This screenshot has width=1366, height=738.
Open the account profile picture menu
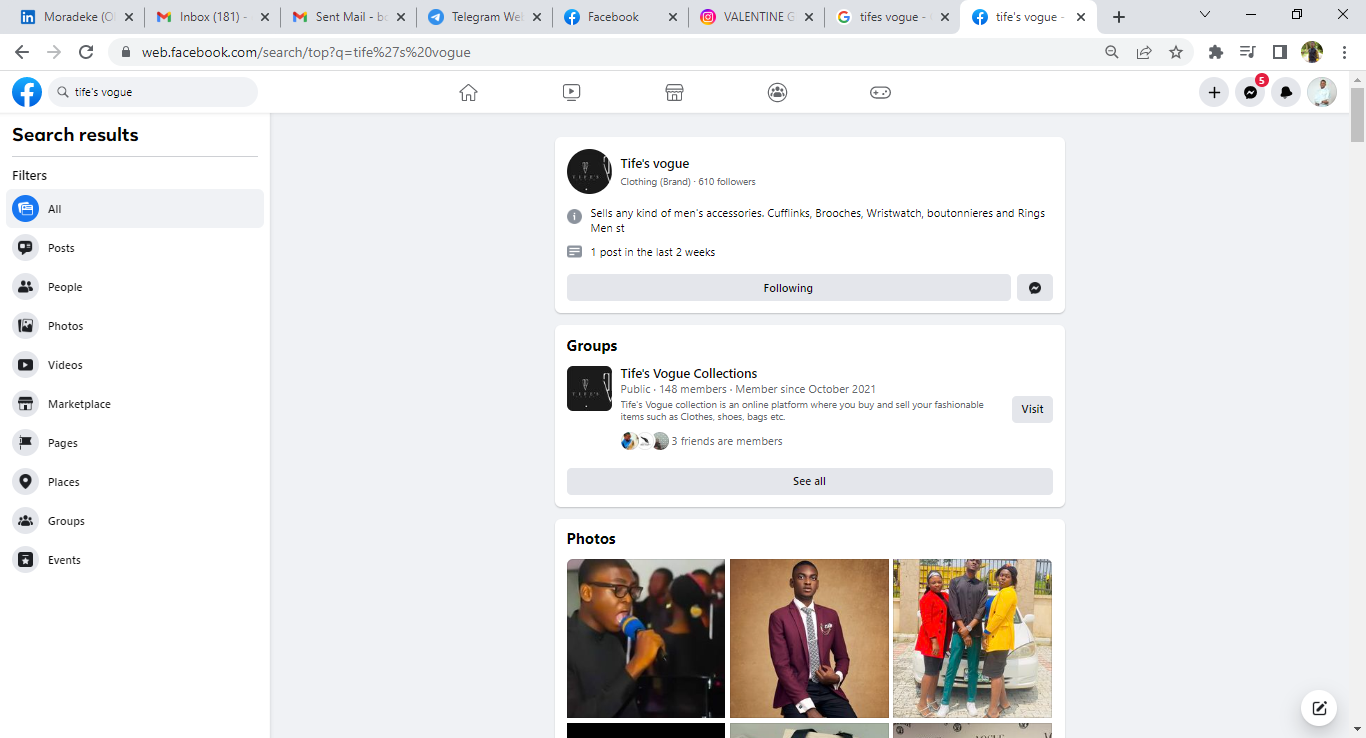(1322, 92)
